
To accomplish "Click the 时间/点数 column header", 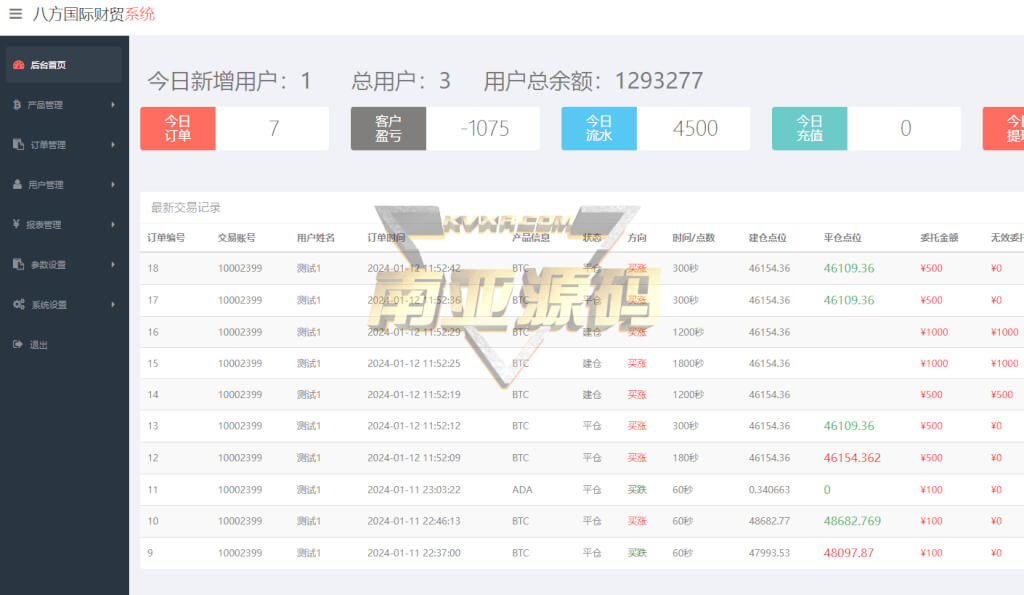I will [694, 238].
